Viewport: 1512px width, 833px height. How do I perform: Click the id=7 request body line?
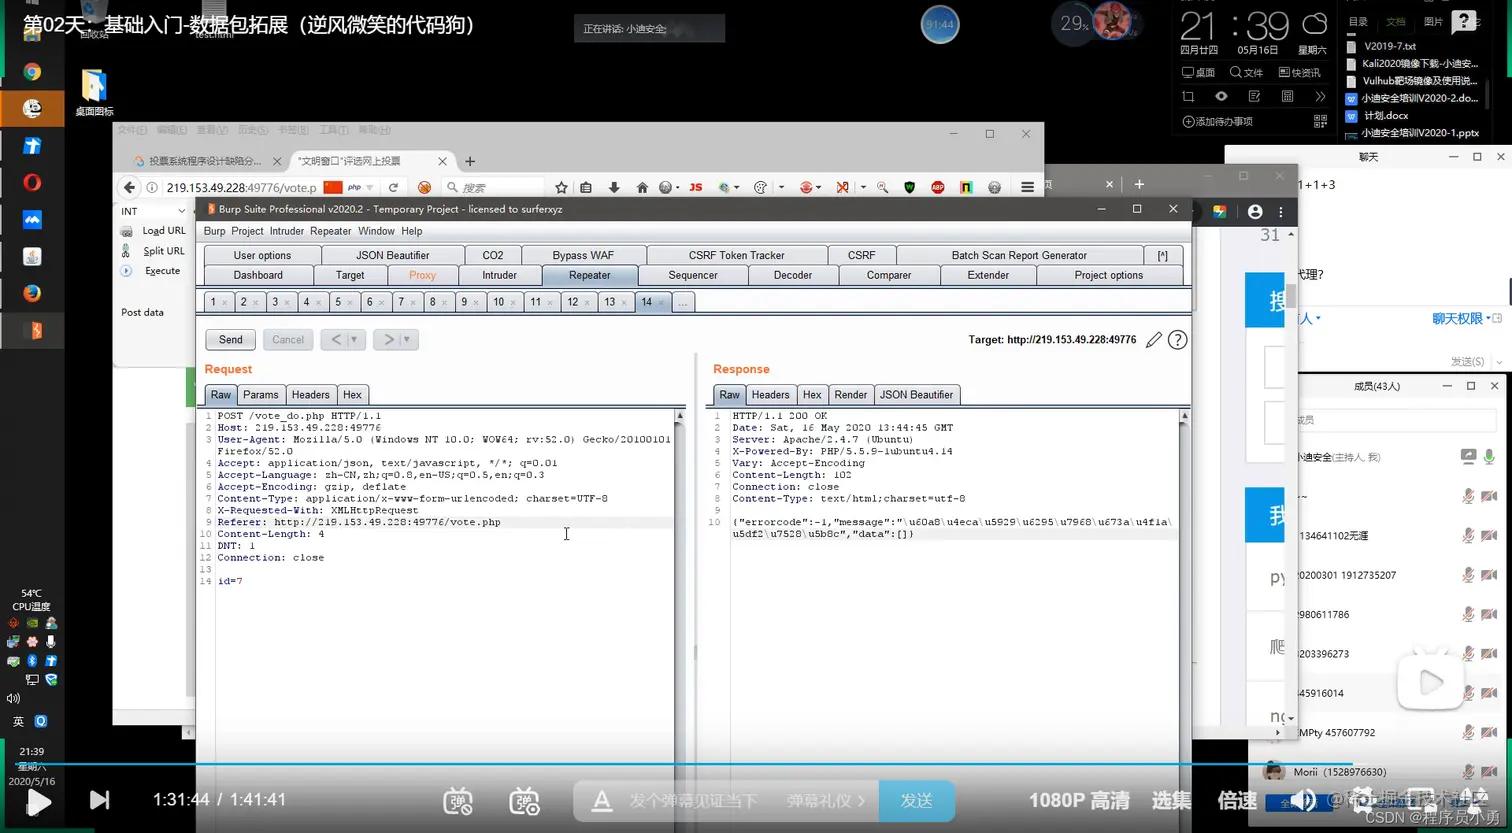click(x=230, y=581)
